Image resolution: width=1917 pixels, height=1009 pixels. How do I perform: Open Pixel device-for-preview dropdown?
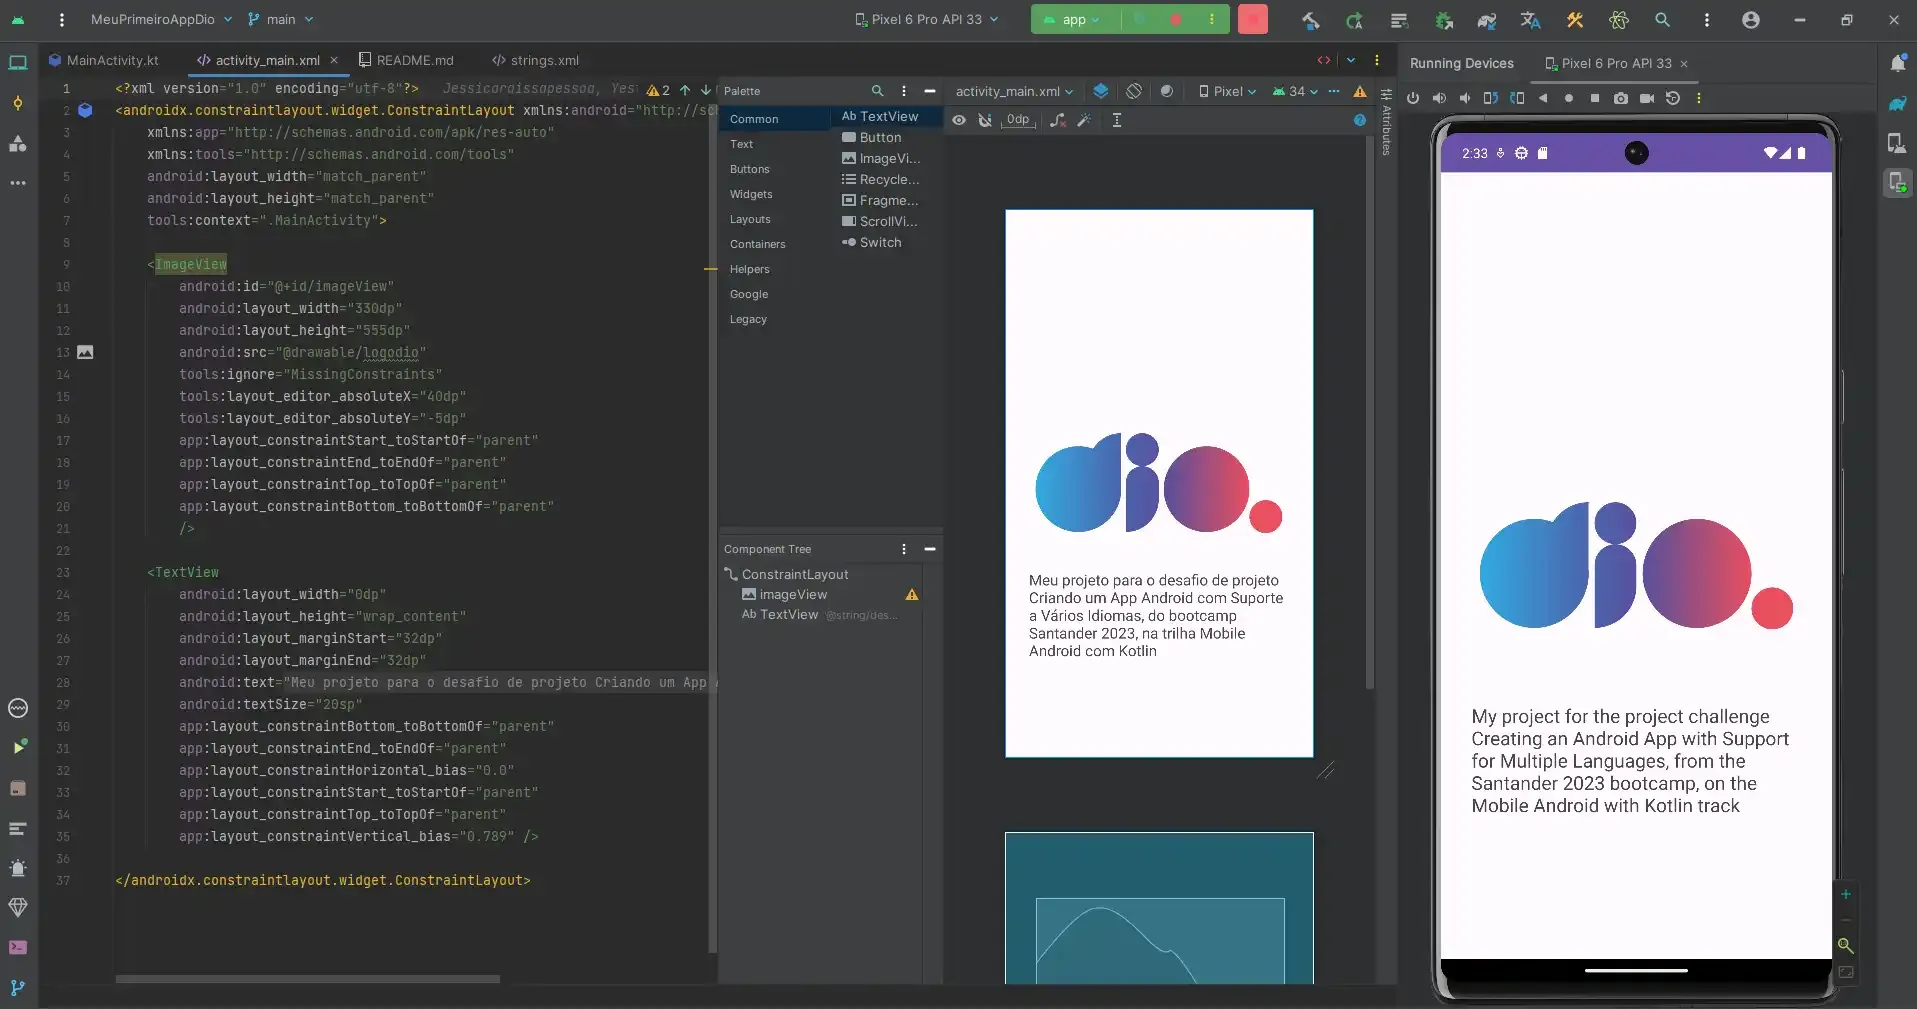click(x=1227, y=91)
